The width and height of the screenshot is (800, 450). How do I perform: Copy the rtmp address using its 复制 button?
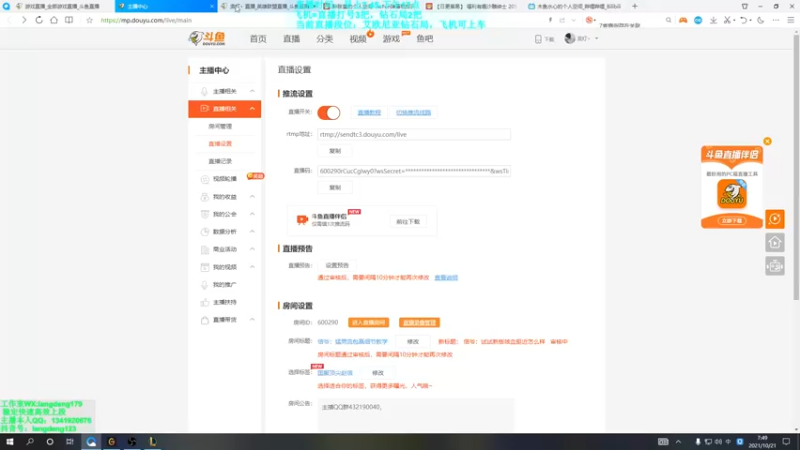coord(335,151)
